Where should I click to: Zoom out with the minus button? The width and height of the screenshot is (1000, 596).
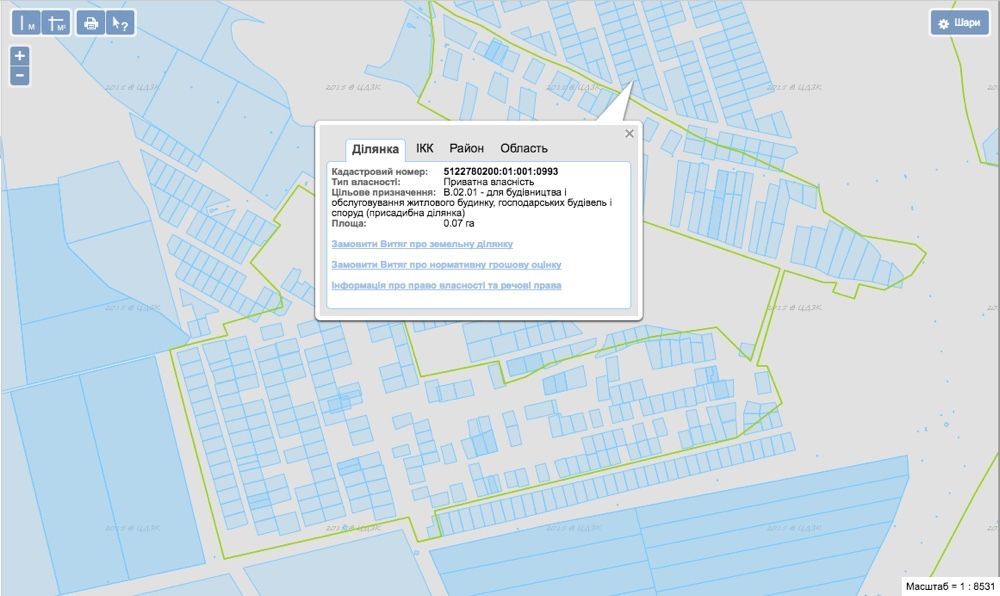pyautogui.click(x=20, y=75)
